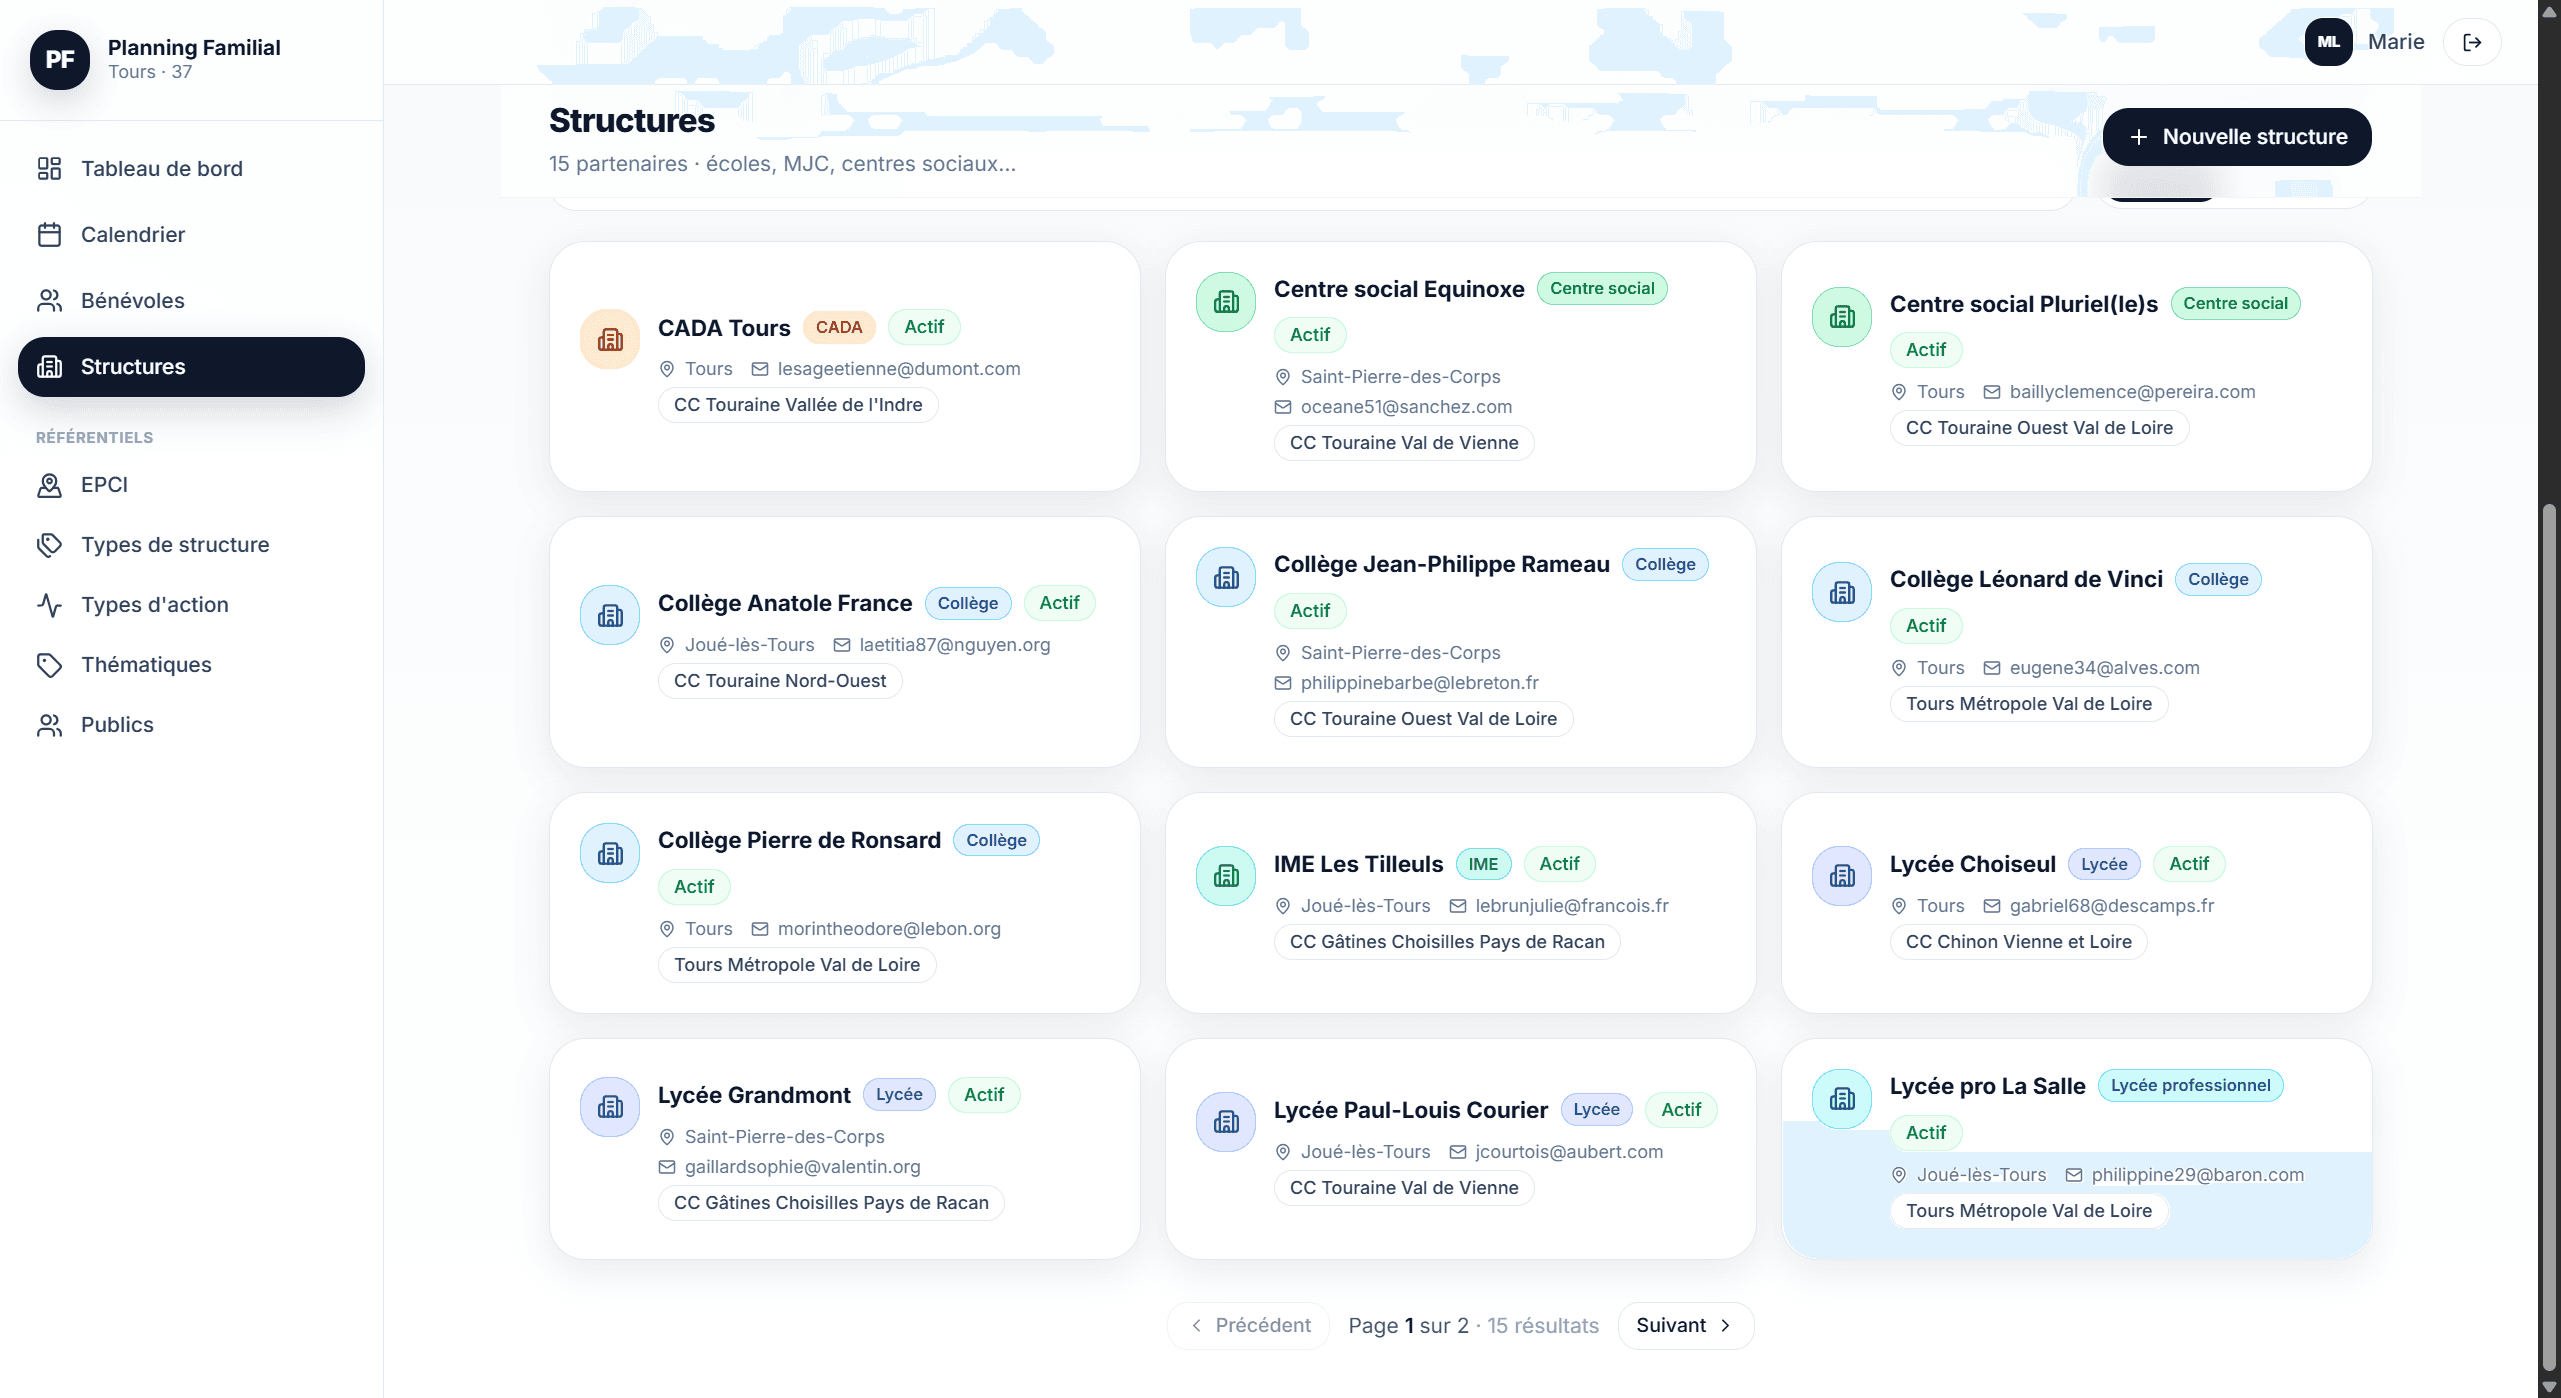The width and height of the screenshot is (2561, 1398).
Task: Open Types d'action référentiel
Action: 191,605
